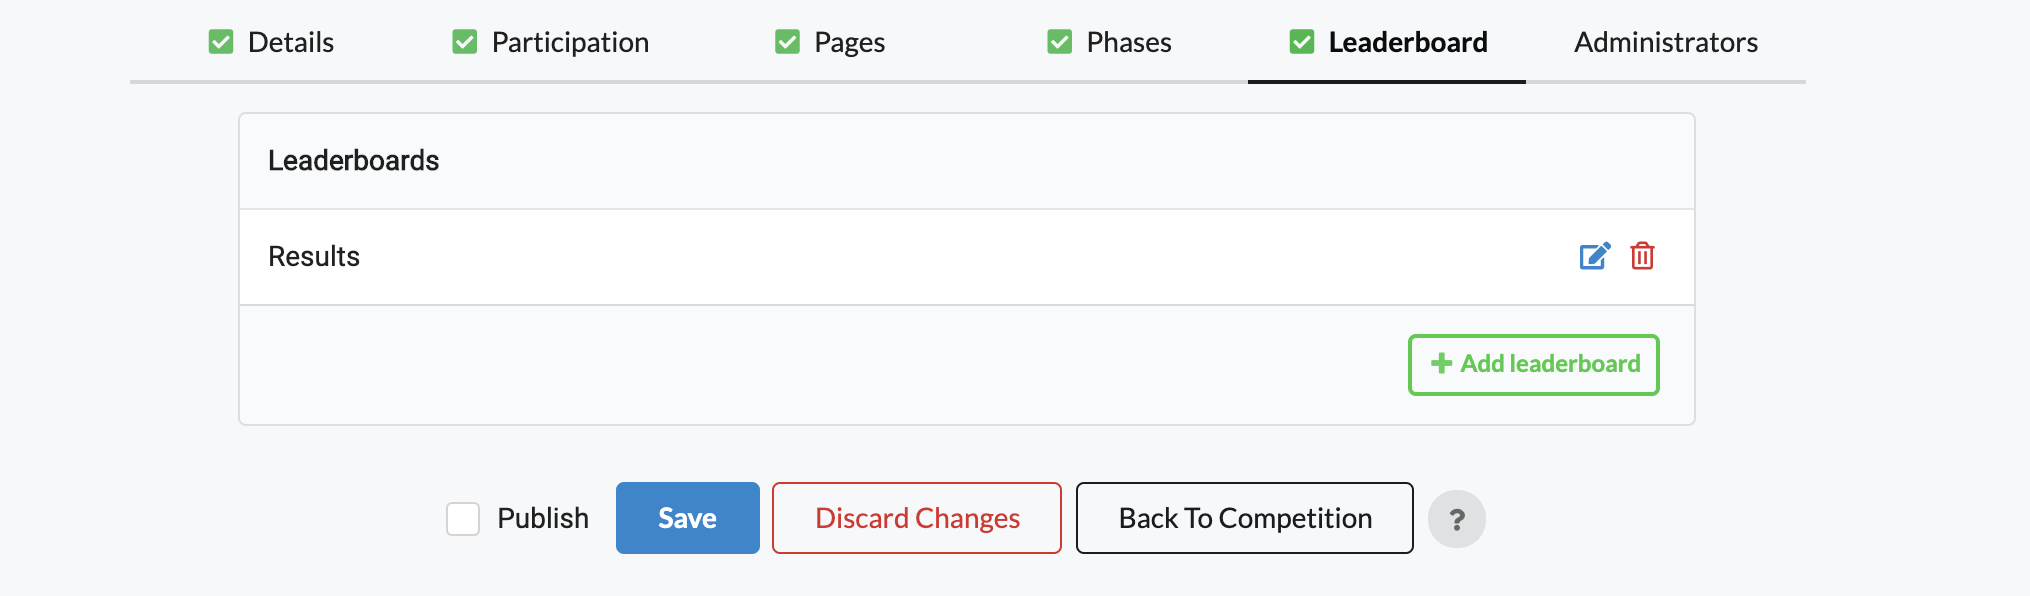2030x596 pixels.
Task: Switch to the Participation tab
Action: (x=569, y=42)
